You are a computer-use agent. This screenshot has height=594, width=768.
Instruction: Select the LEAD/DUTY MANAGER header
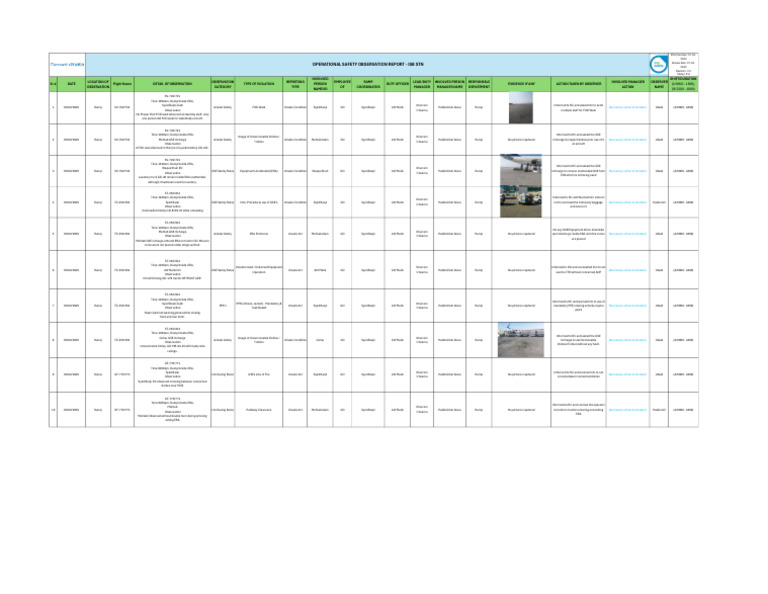point(422,84)
